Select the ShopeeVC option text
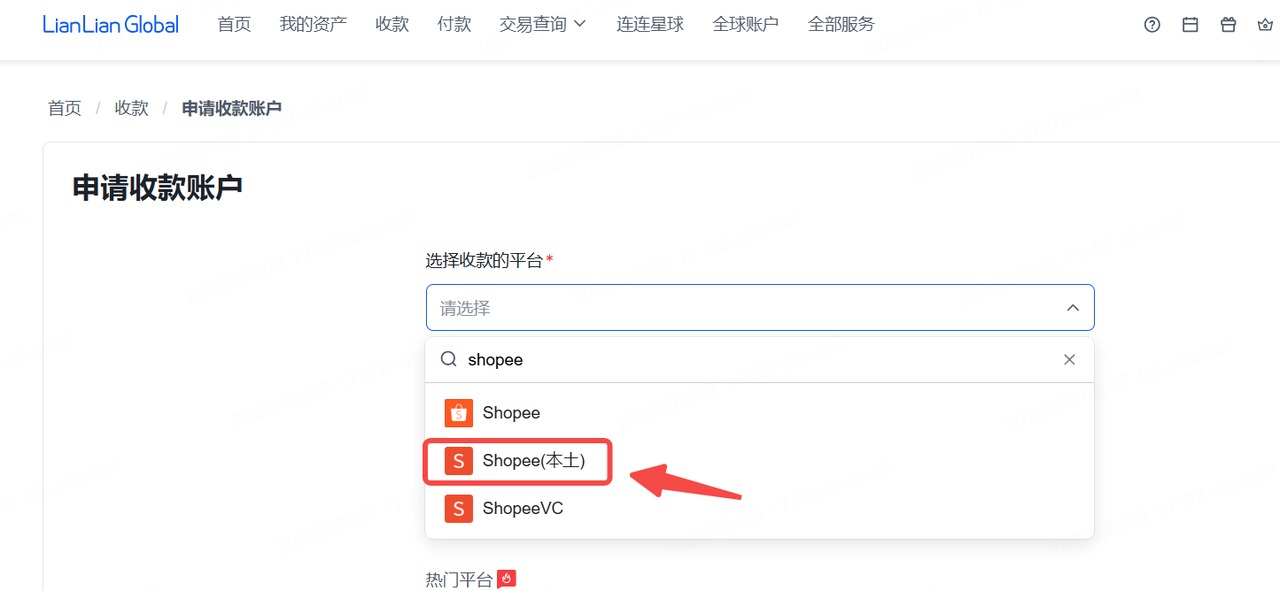The width and height of the screenshot is (1280, 591). [523, 508]
